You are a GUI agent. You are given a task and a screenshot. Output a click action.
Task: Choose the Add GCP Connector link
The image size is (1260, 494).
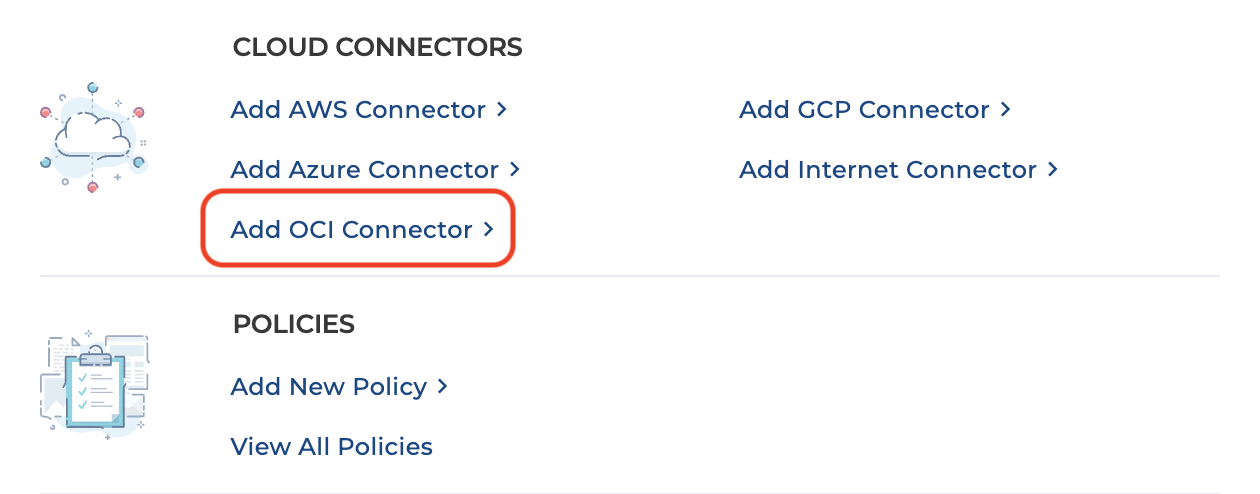click(x=864, y=110)
